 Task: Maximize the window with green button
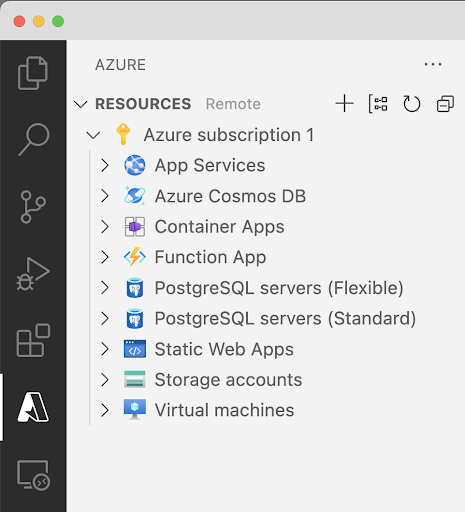(x=58, y=21)
